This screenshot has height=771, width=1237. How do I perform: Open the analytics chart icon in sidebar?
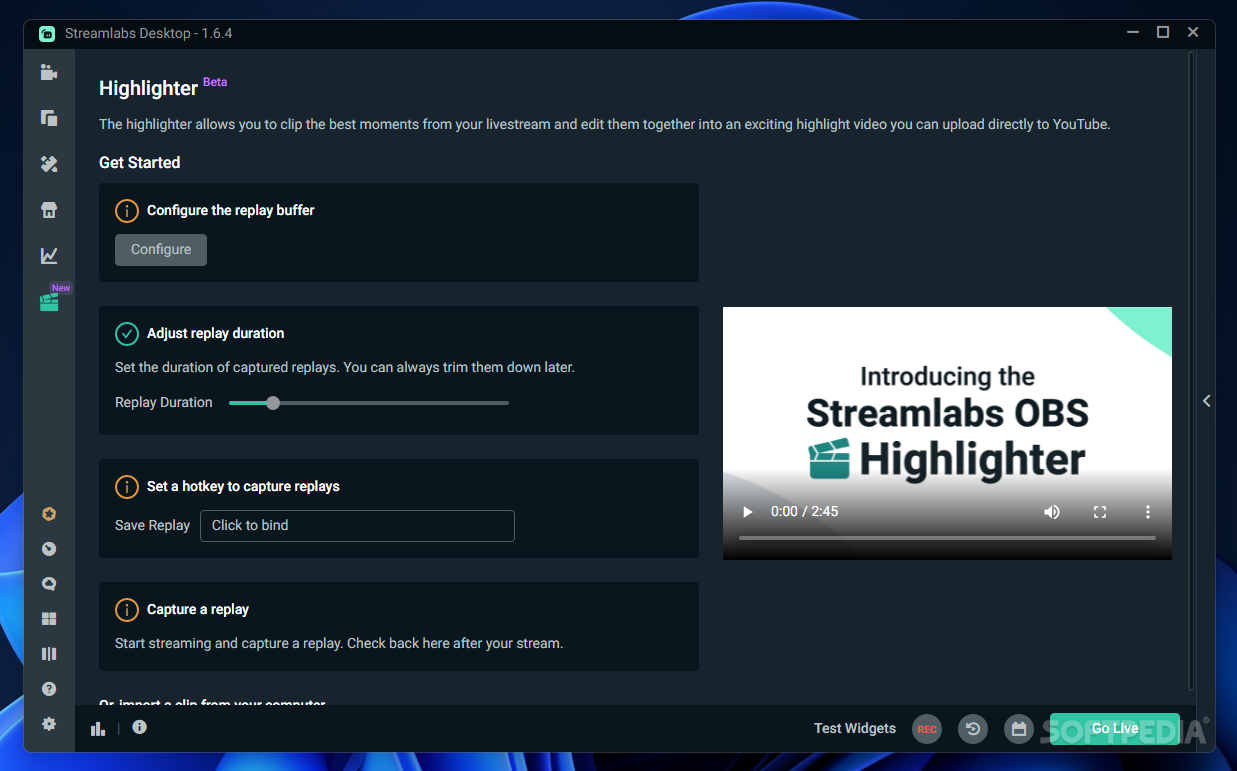click(x=49, y=256)
